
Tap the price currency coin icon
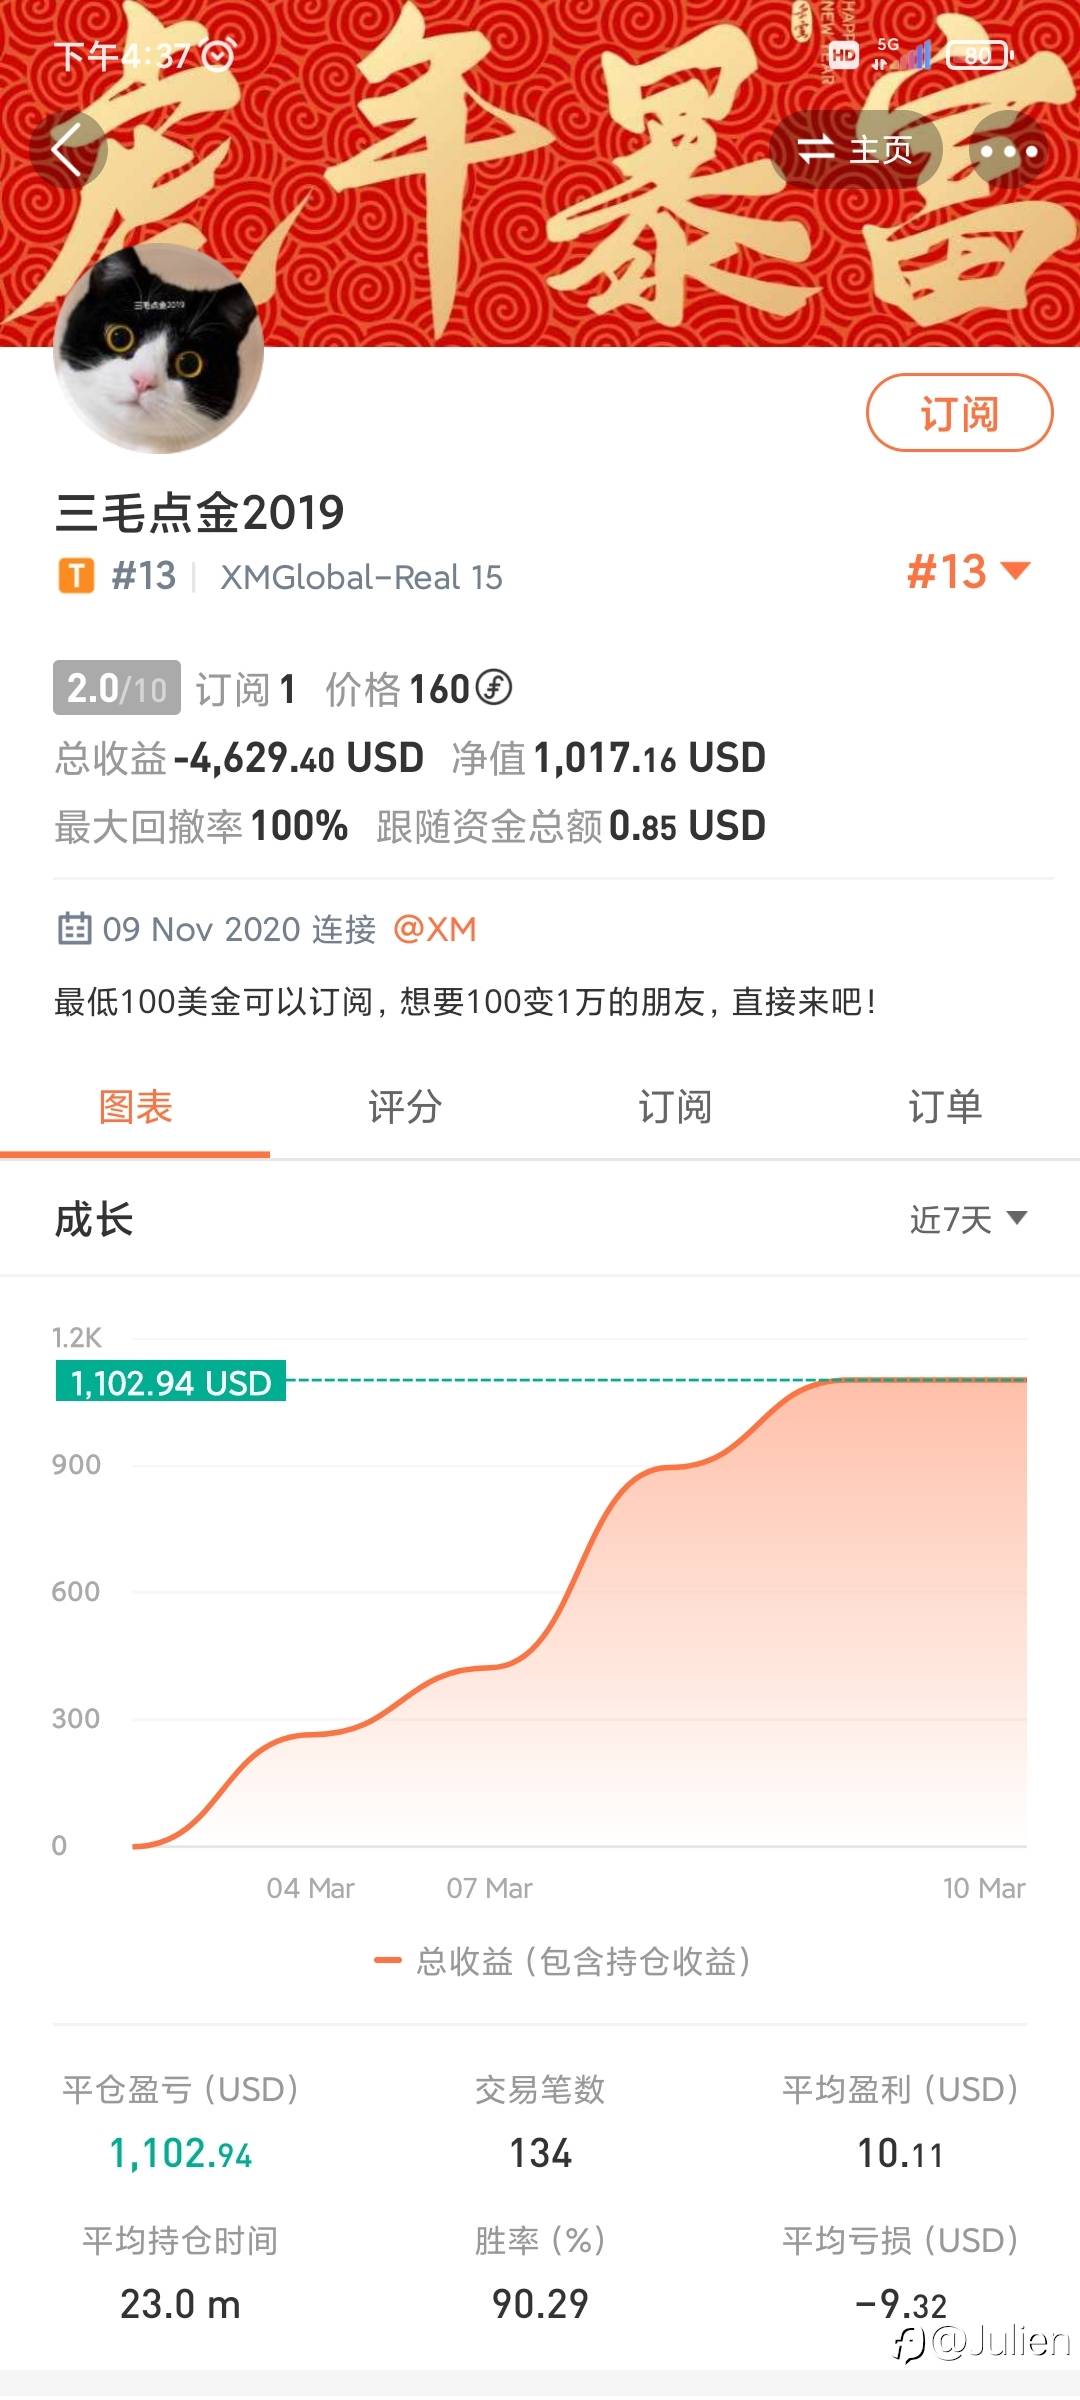tap(493, 688)
